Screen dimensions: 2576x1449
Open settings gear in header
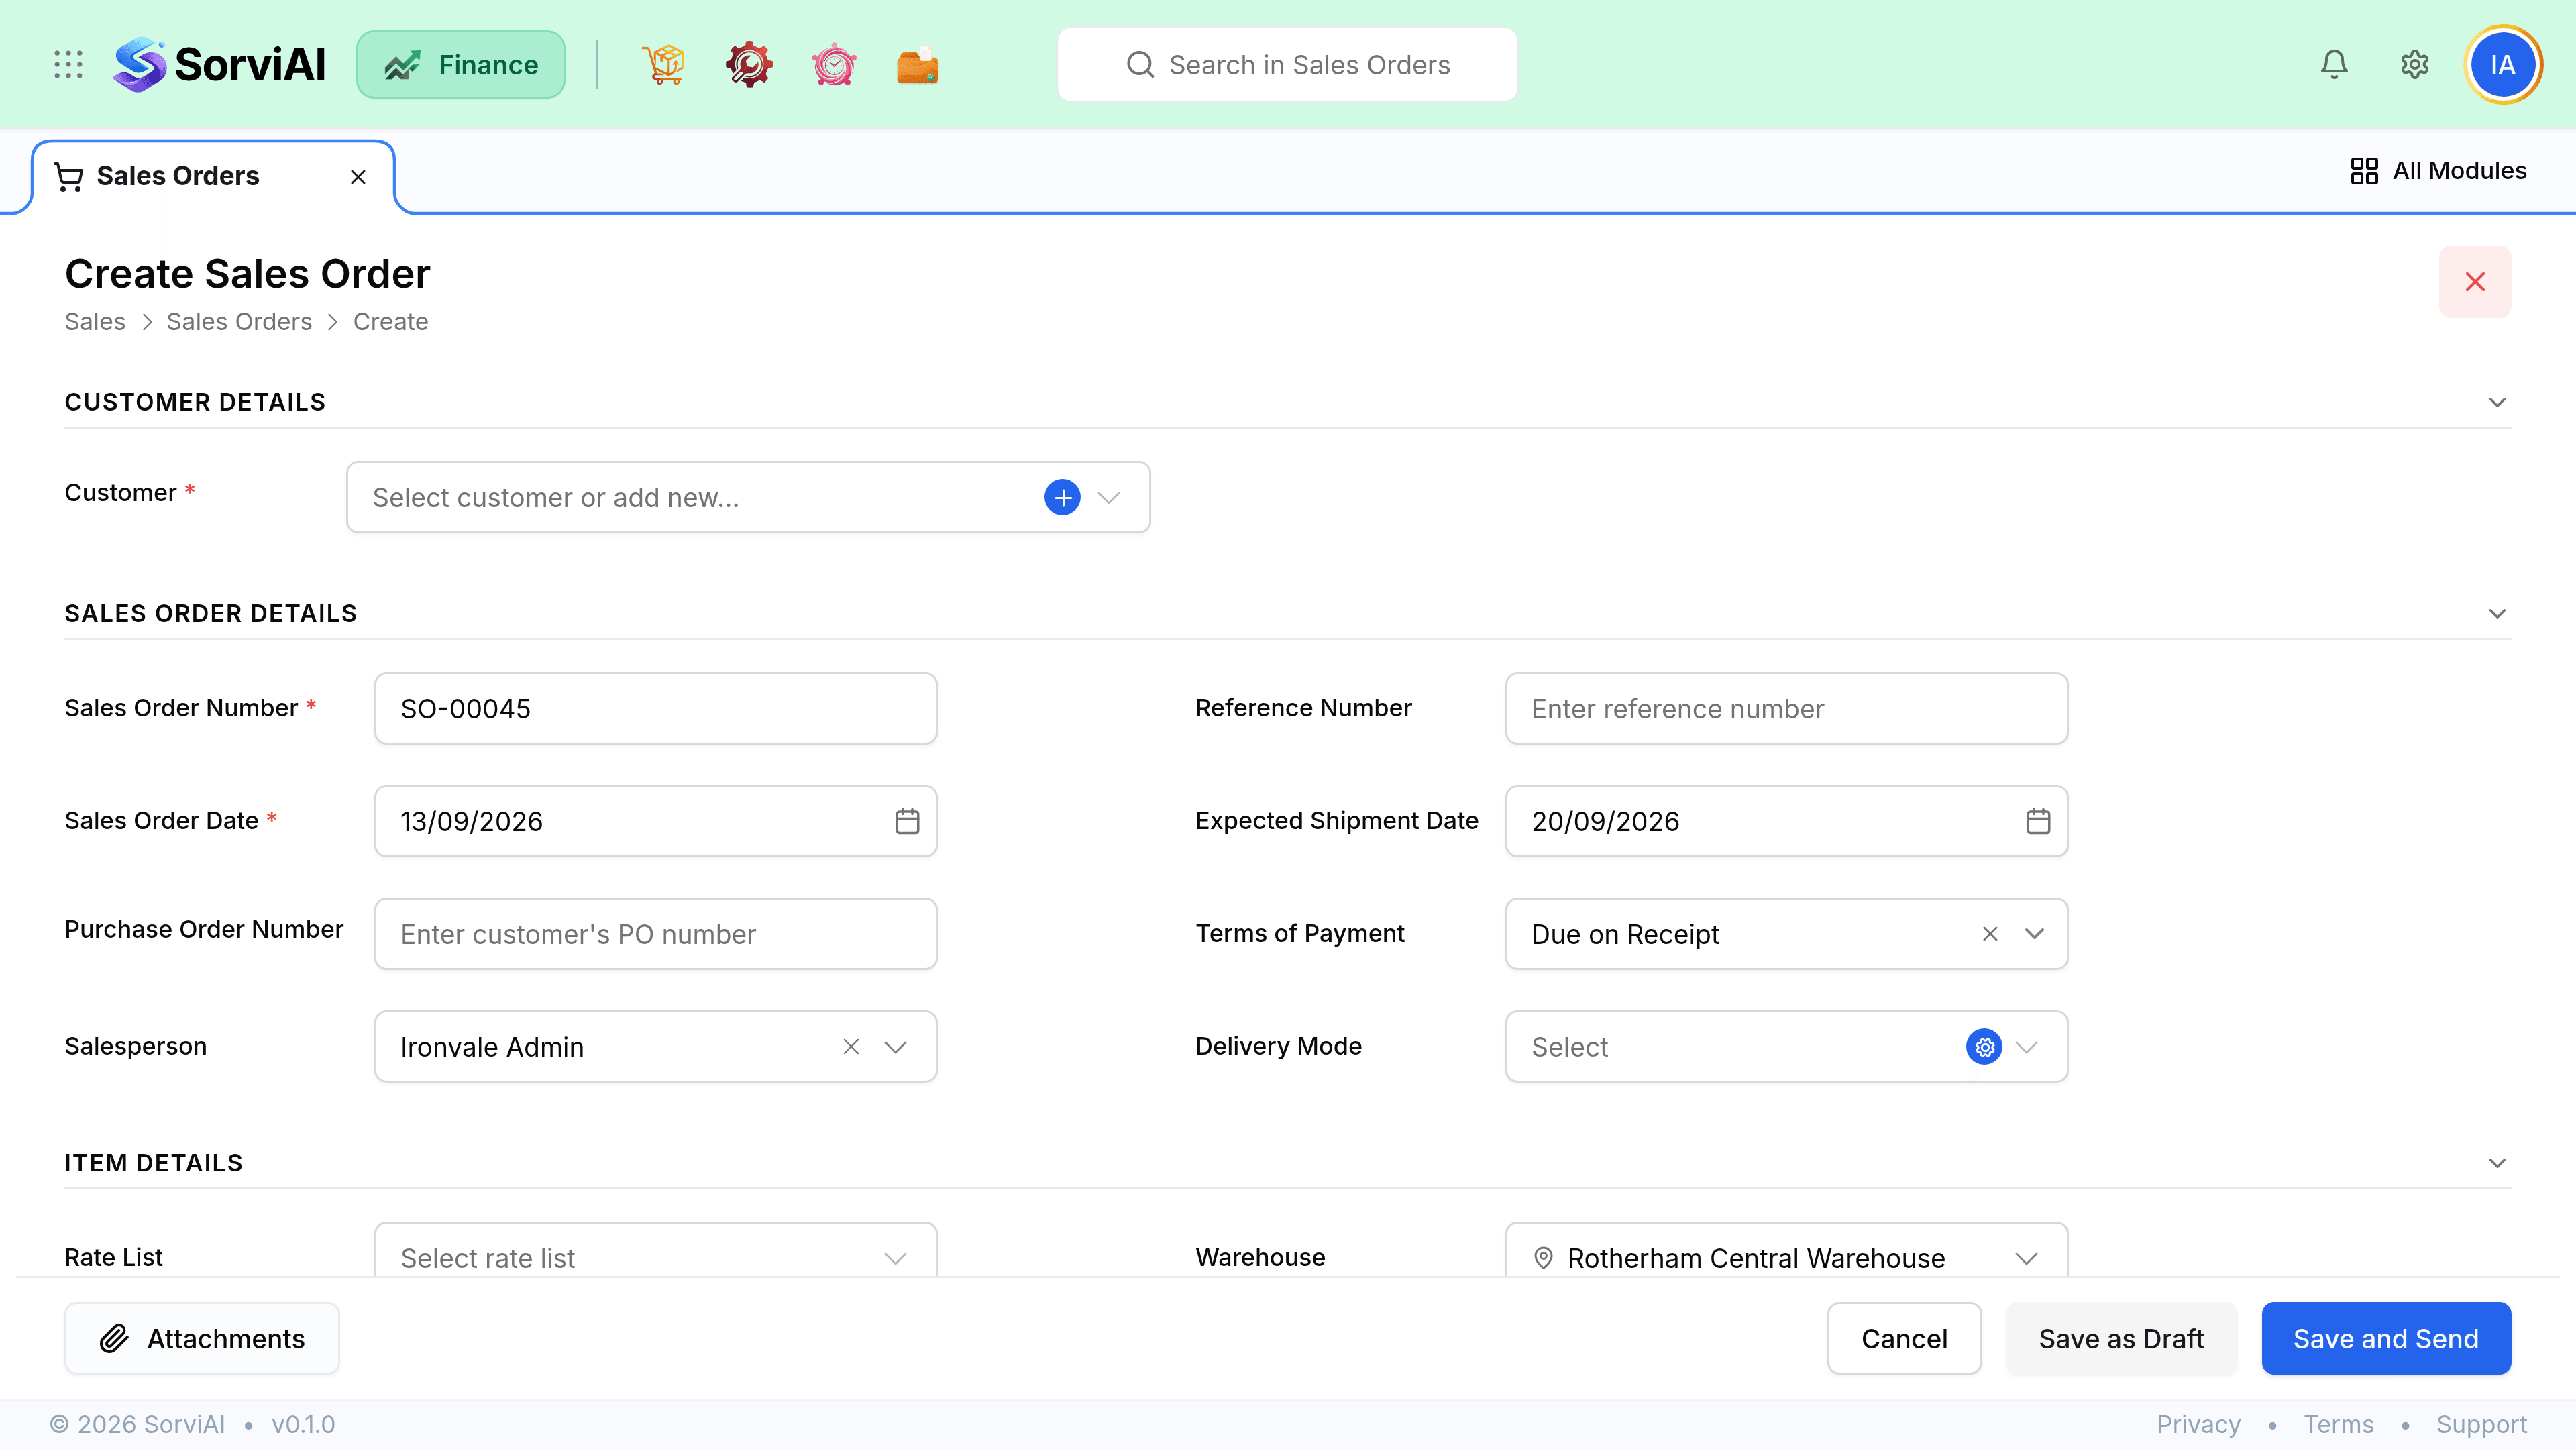point(2415,65)
